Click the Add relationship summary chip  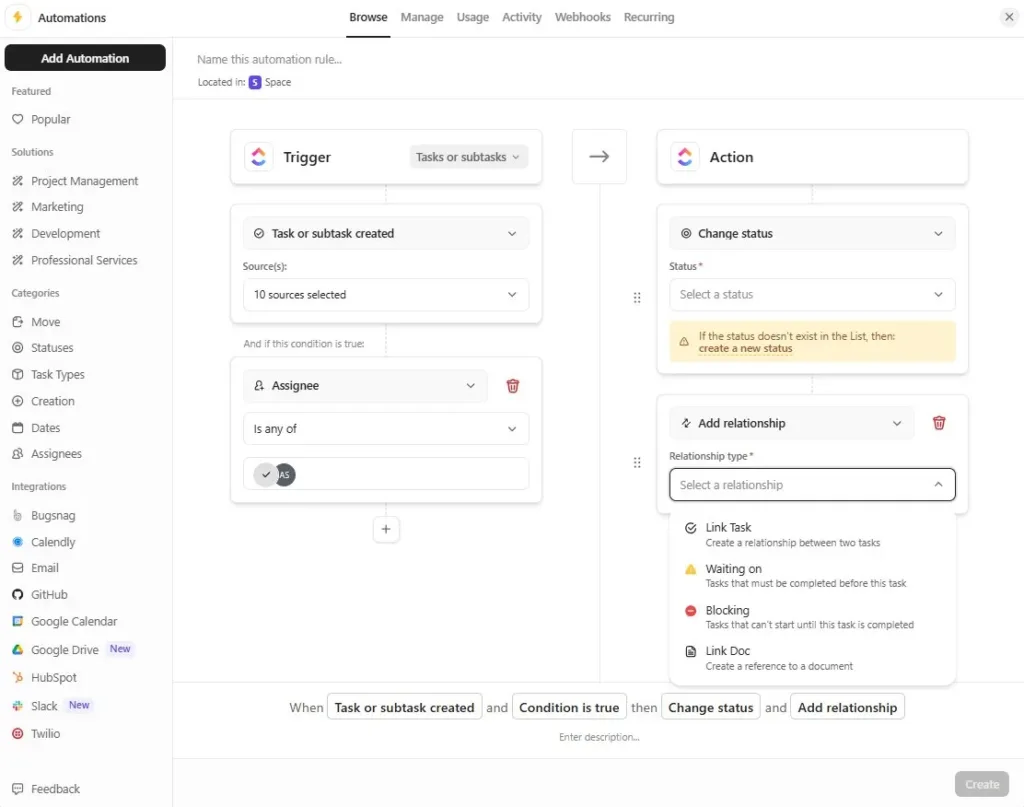(847, 708)
